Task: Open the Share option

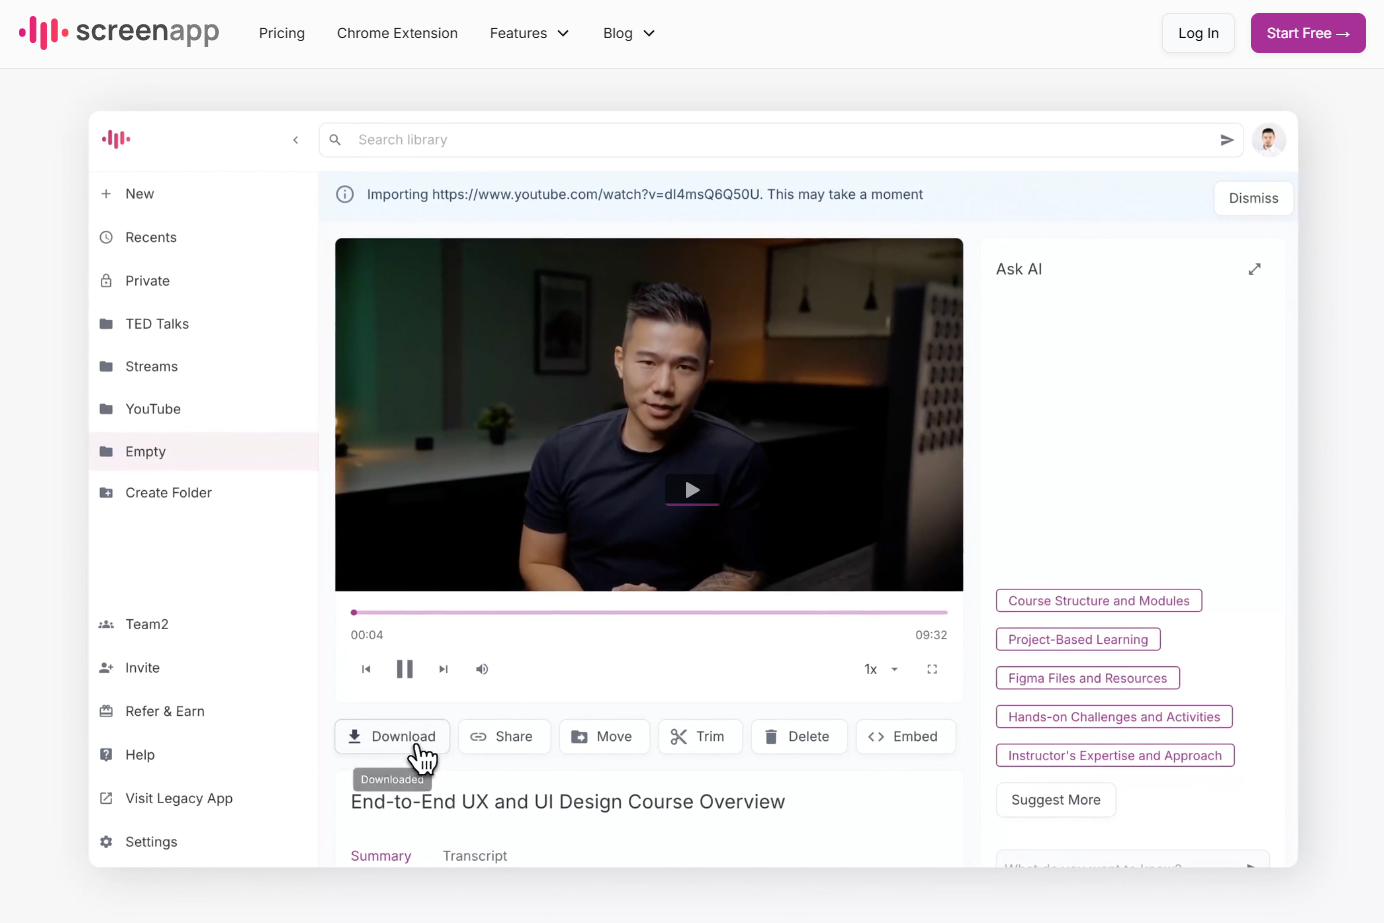Action: click(504, 736)
